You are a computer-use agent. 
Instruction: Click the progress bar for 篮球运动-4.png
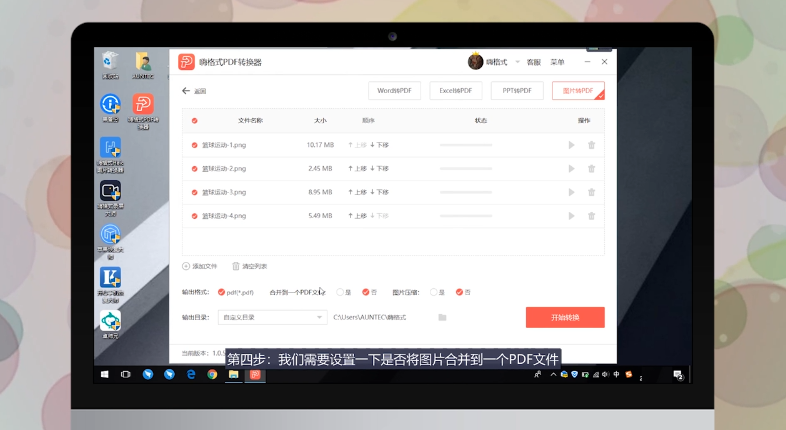point(466,216)
